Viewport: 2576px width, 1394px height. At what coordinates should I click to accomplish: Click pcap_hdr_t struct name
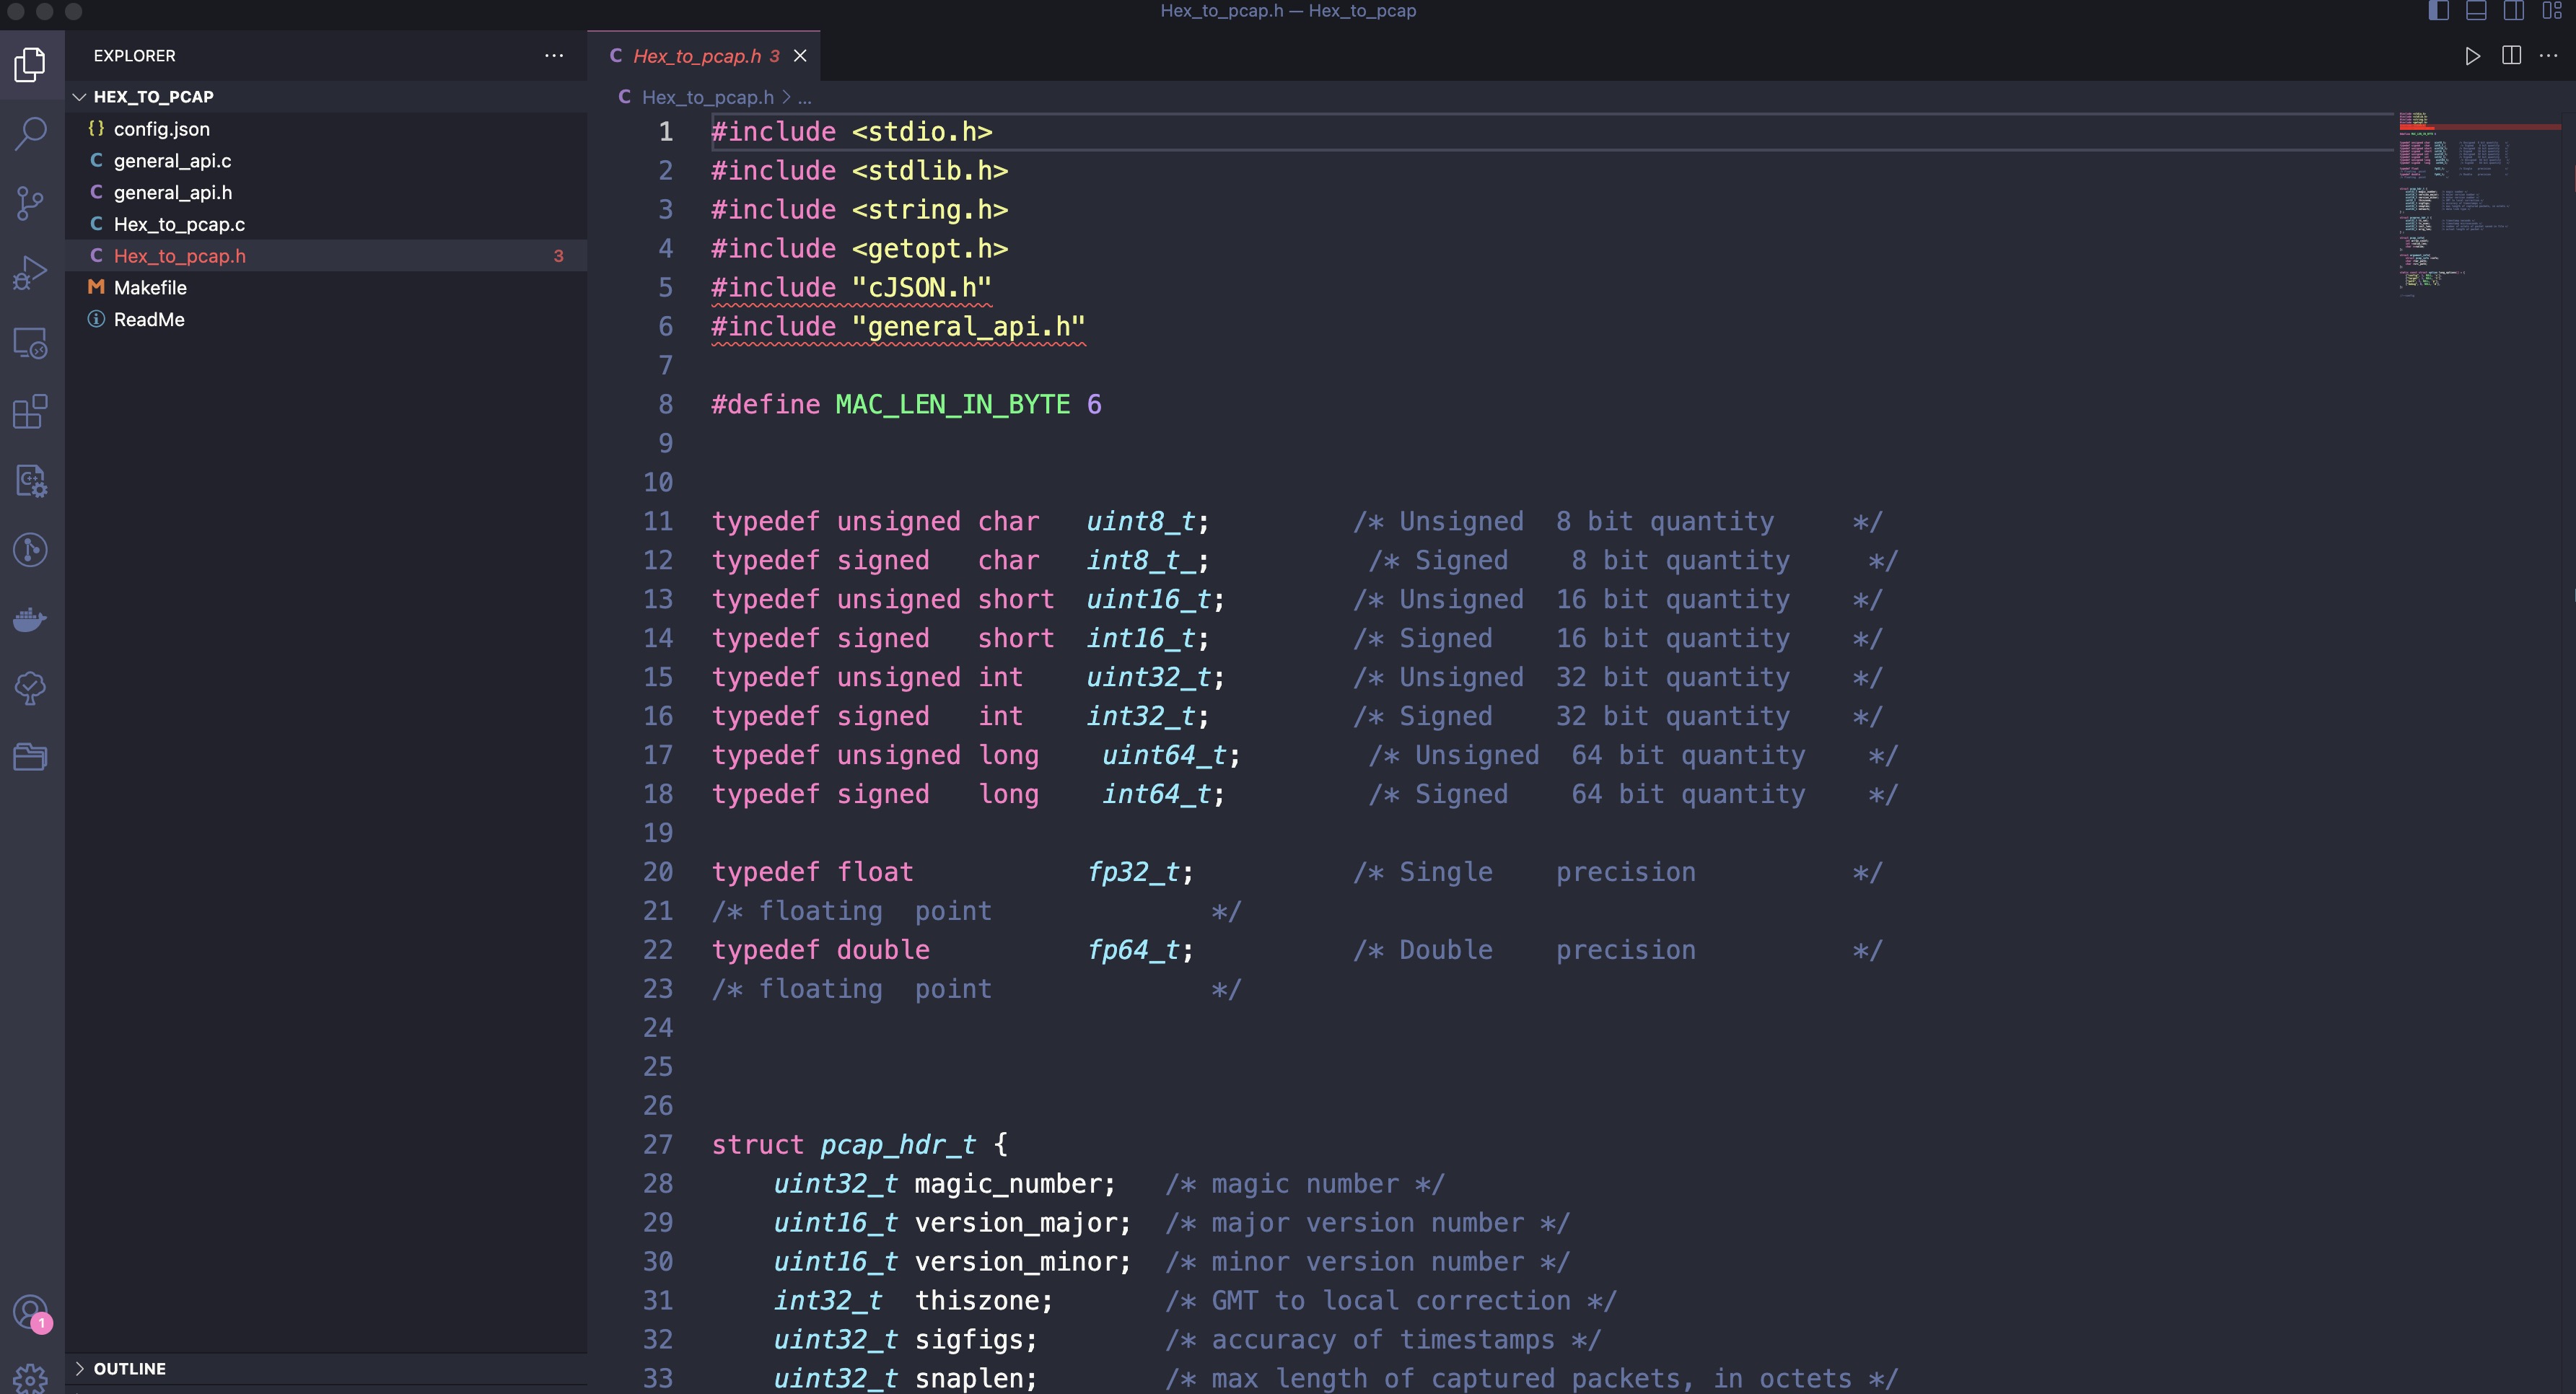[x=897, y=1144]
